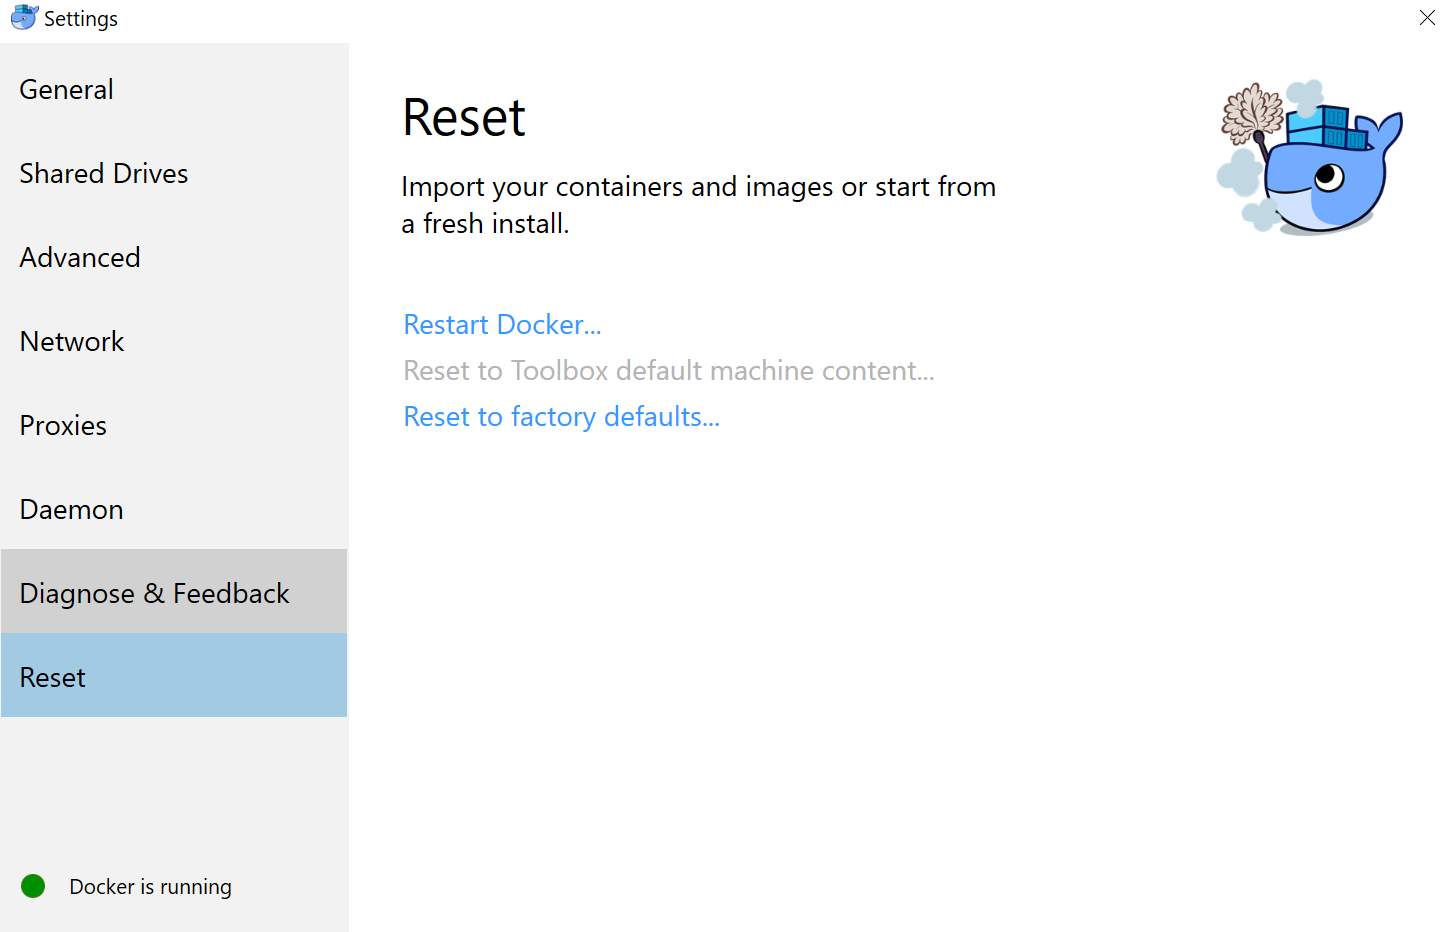This screenshot has height=932, width=1449.
Task: Click the disabled Toolbox reset option
Action: [x=668, y=370]
